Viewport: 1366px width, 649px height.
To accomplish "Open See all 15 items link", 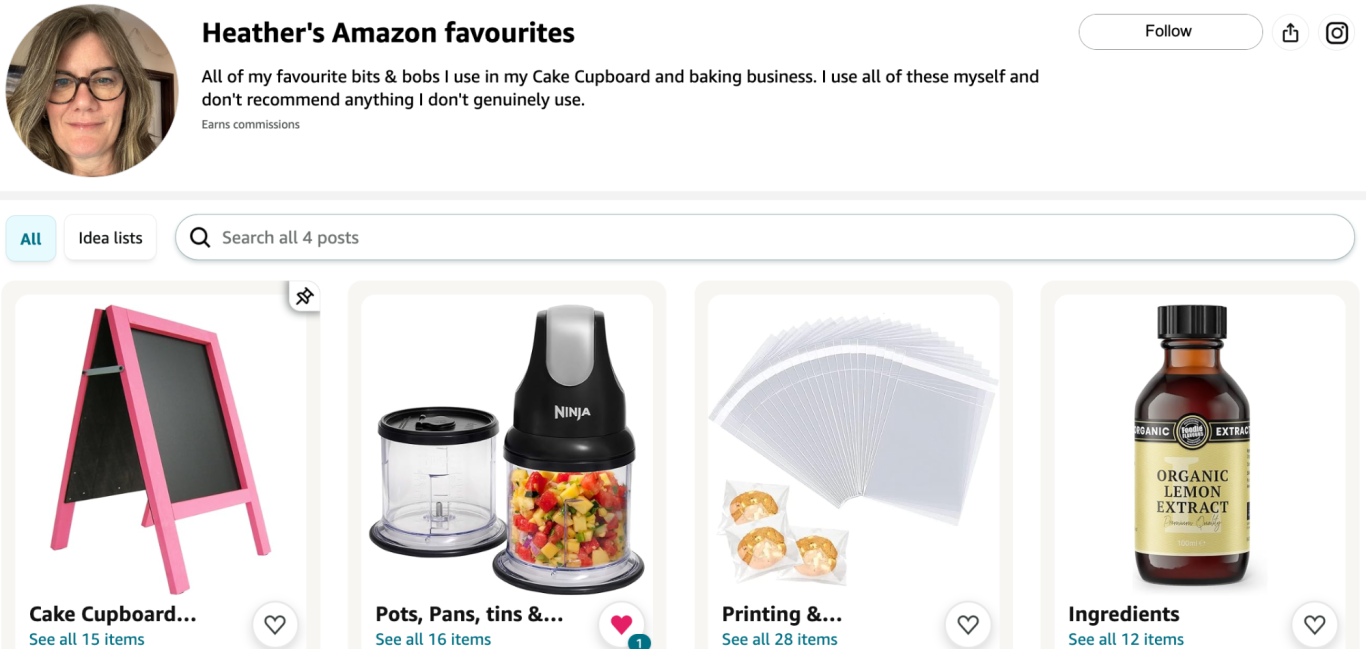I will pos(87,639).
